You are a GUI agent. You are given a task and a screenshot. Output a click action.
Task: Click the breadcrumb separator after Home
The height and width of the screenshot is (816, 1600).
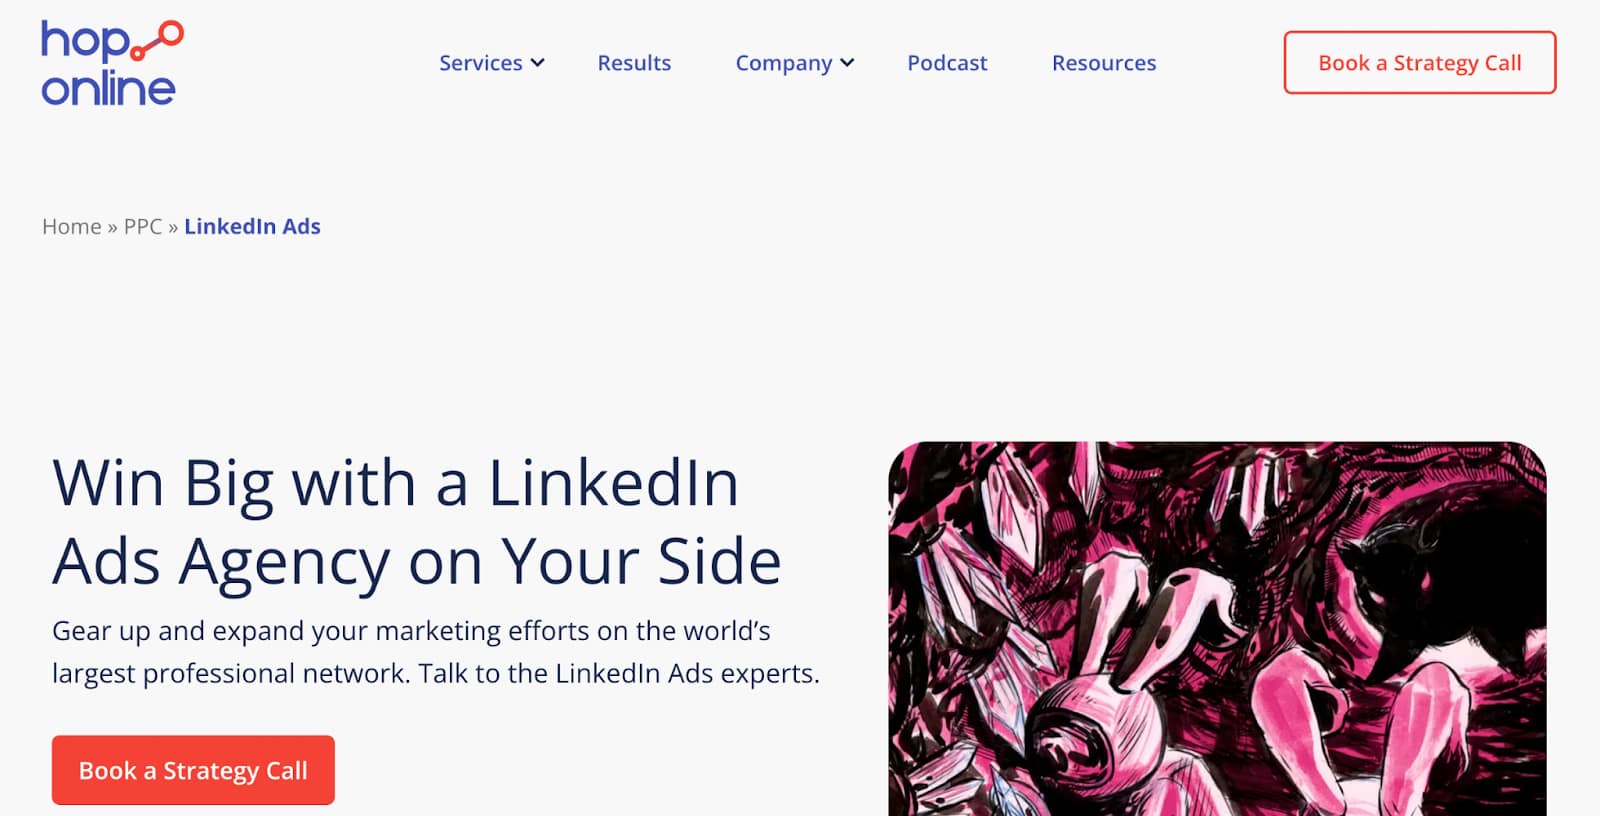coord(112,228)
